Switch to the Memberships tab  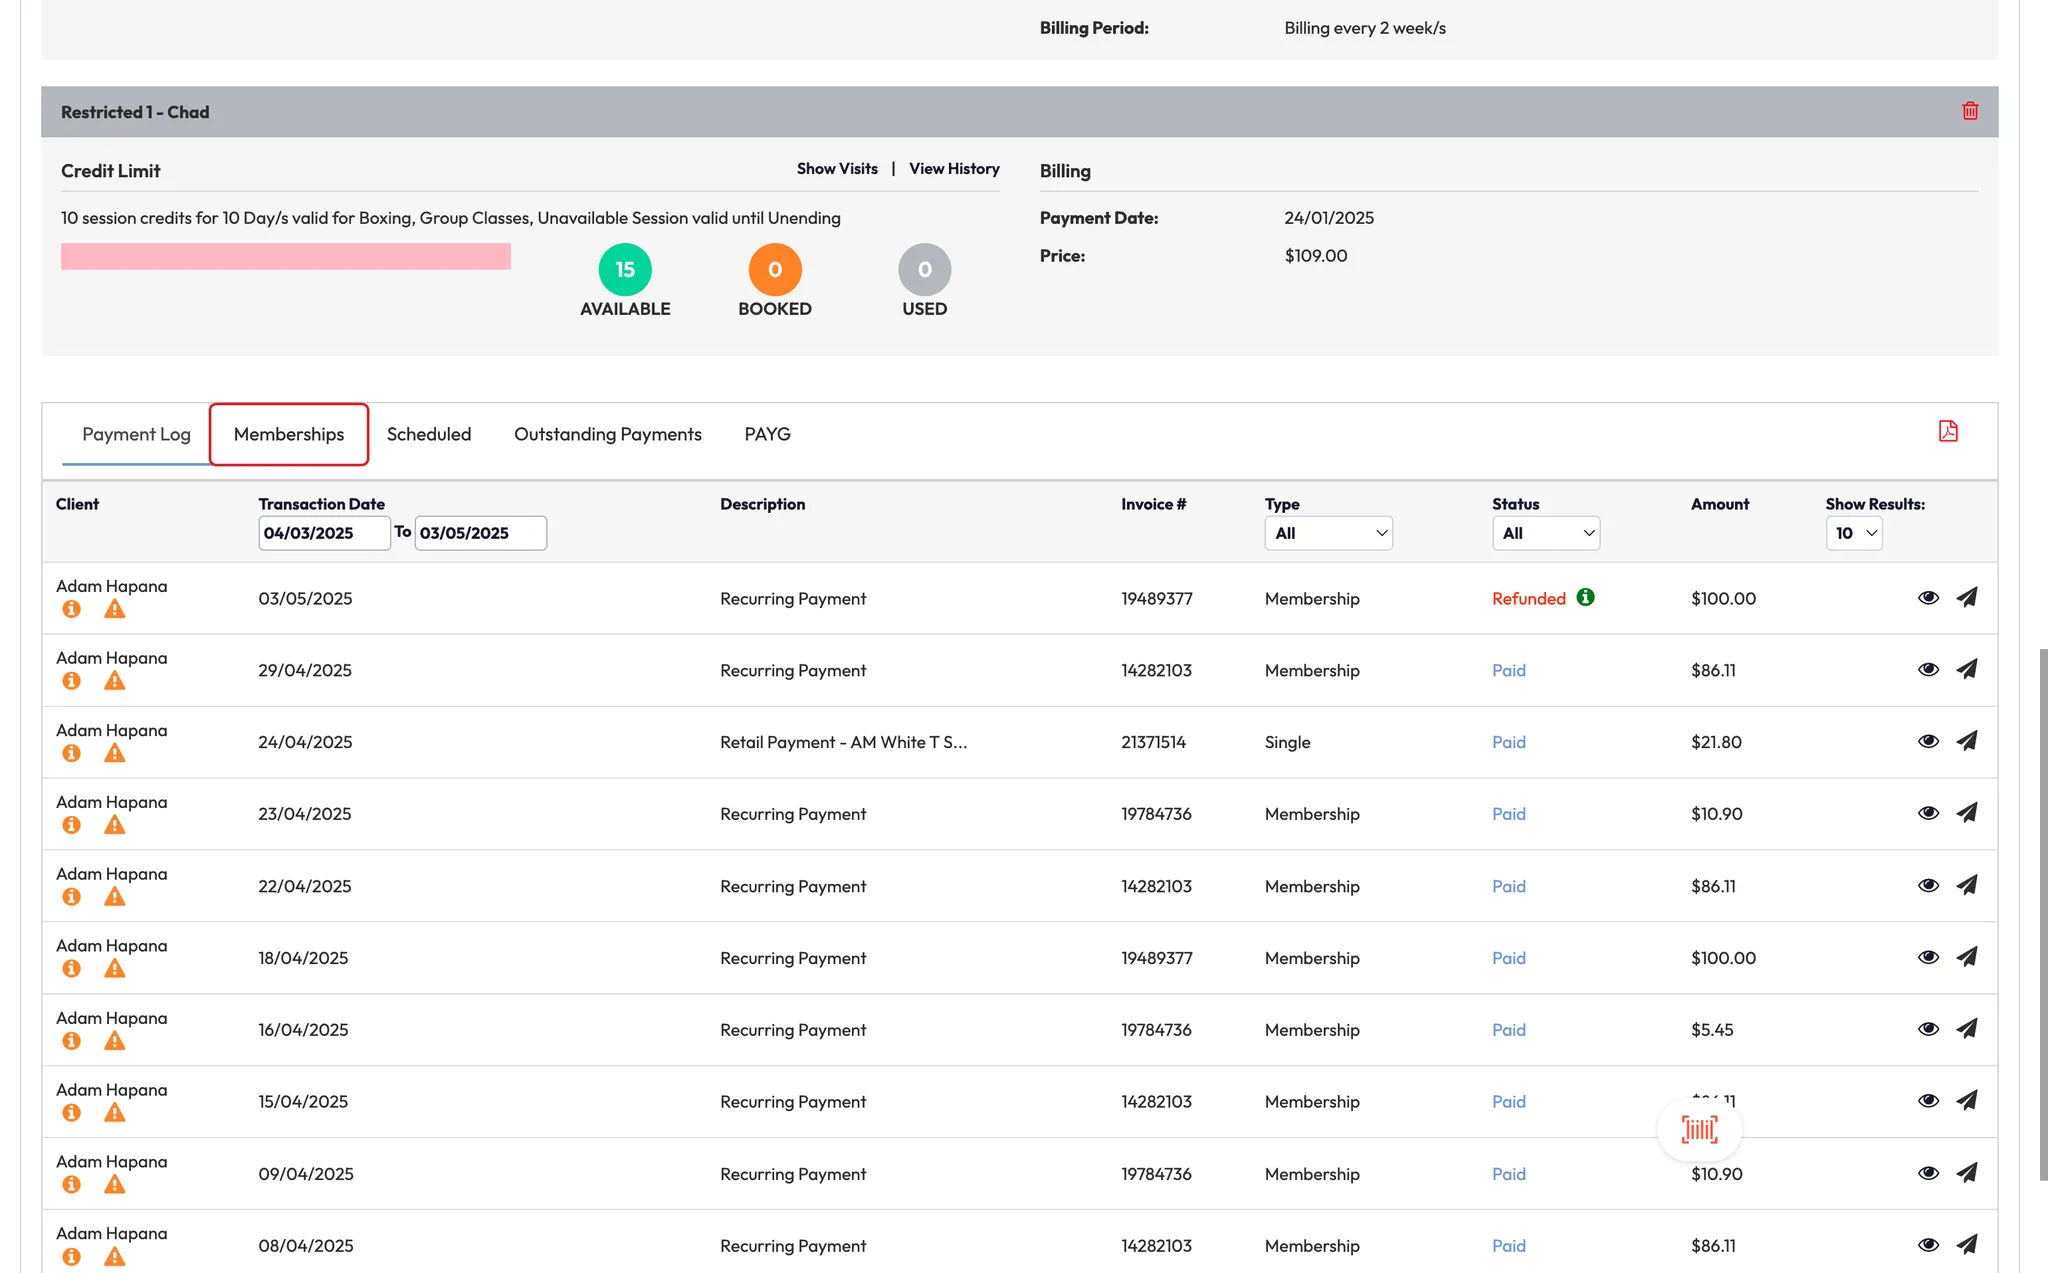[x=289, y=434]
